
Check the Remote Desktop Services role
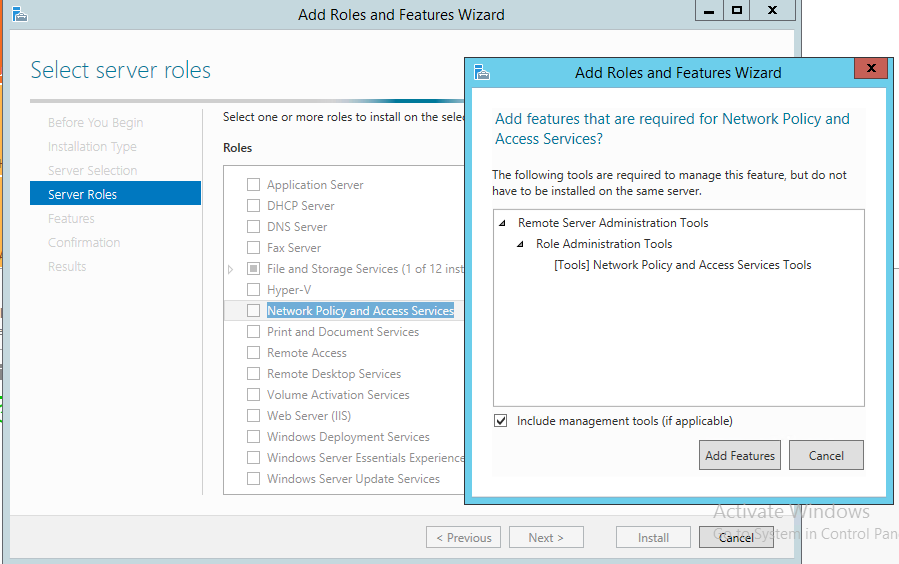(x=254, y=374)
